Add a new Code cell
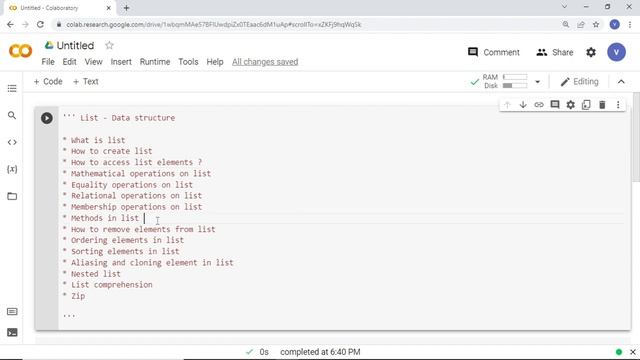The height and width of the screenshot is (360, 640). tap(48, 82)
